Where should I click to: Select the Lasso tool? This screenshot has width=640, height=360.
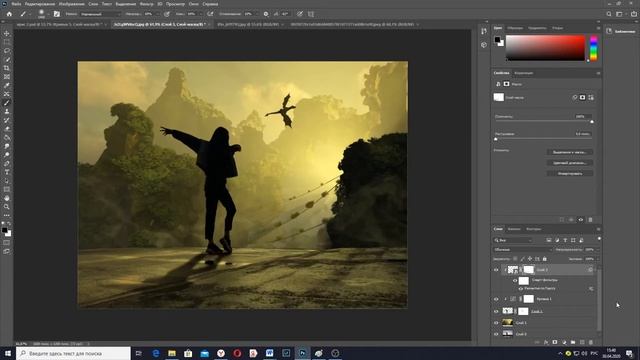click(7, 51)
